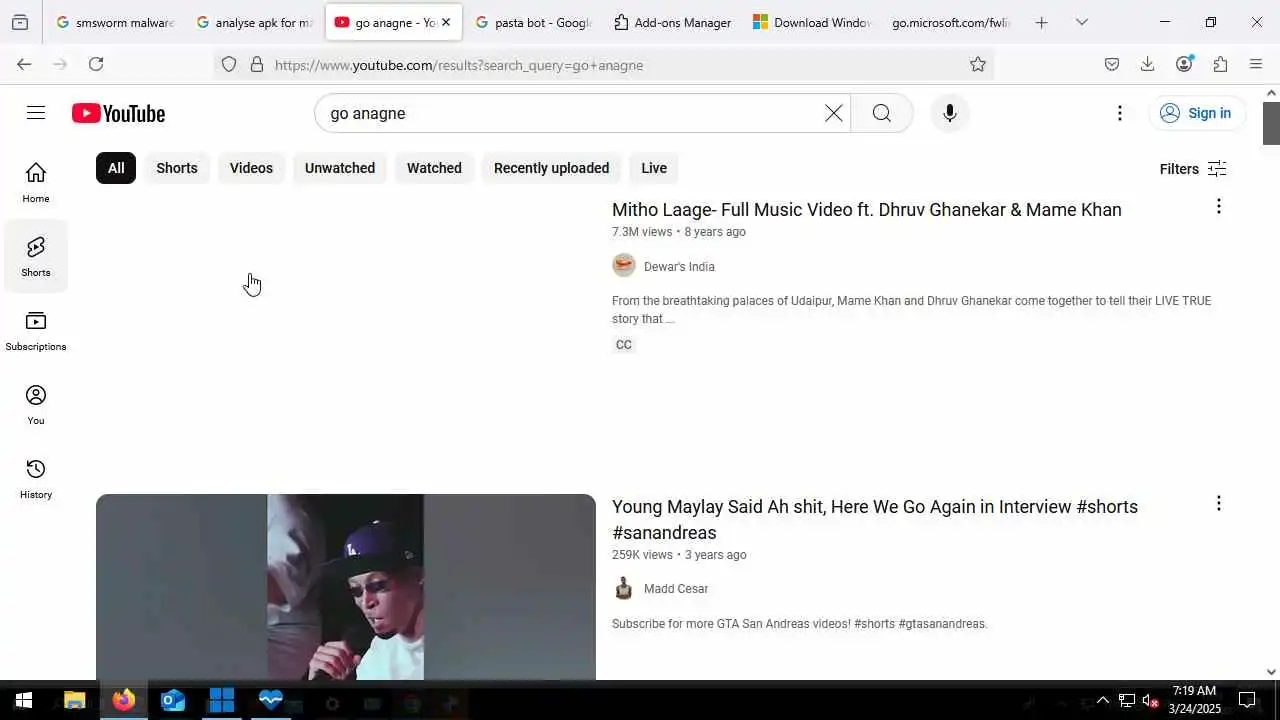Bookmark this page with star
This screenshot has width=1280, height=720.
pyautogui.click(x=978, y=64)
